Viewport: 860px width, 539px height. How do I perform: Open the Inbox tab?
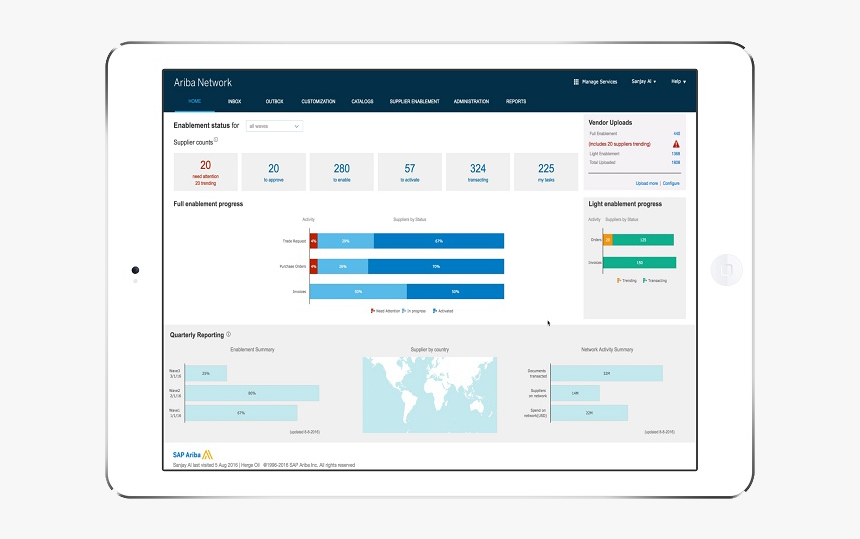(234, 101)
